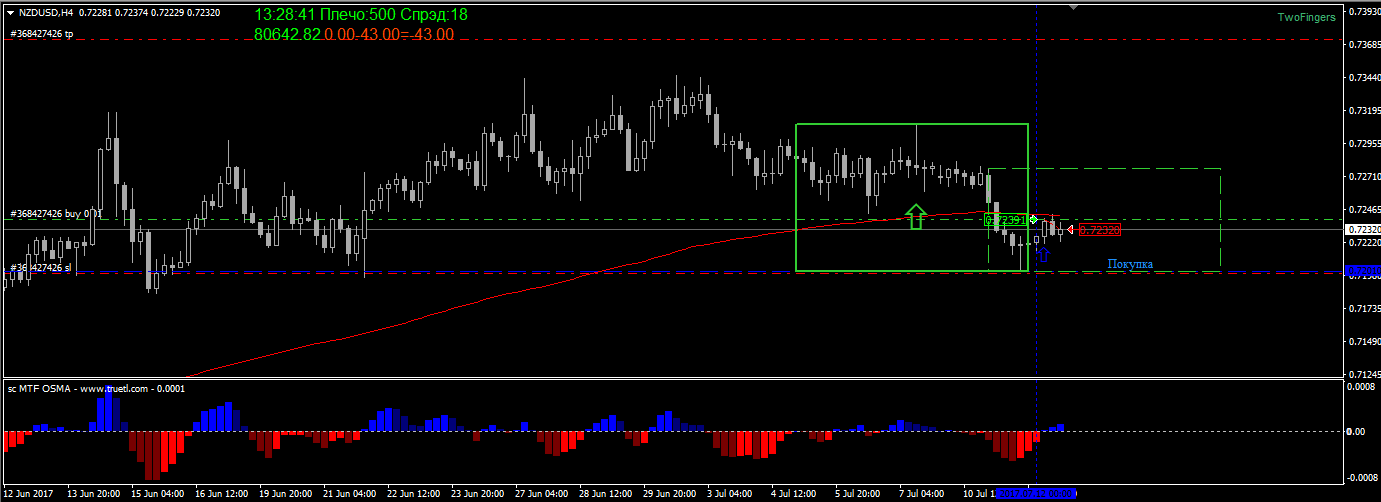Select the #368427426 tp order line label
The width and height of the screenshot is (1381, 502).
tap(42, 34)
